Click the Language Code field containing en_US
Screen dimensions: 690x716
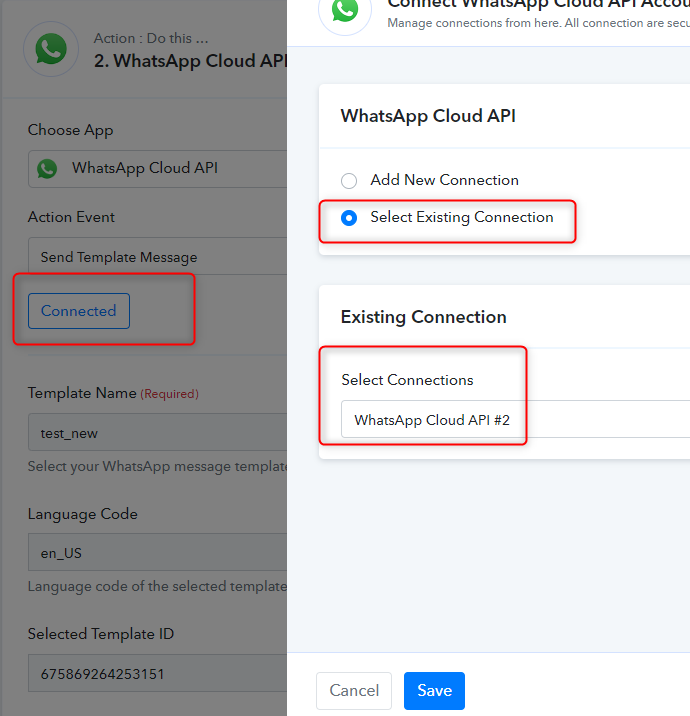point(158,552)
